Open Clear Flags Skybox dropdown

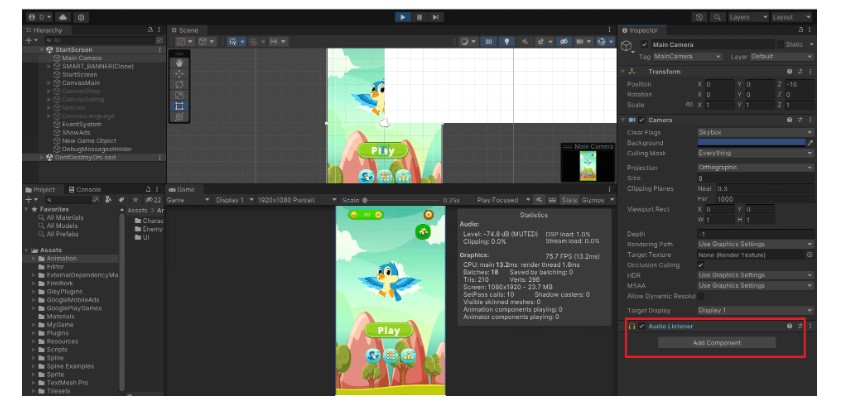pyautogui.click(x=755, y=132)
